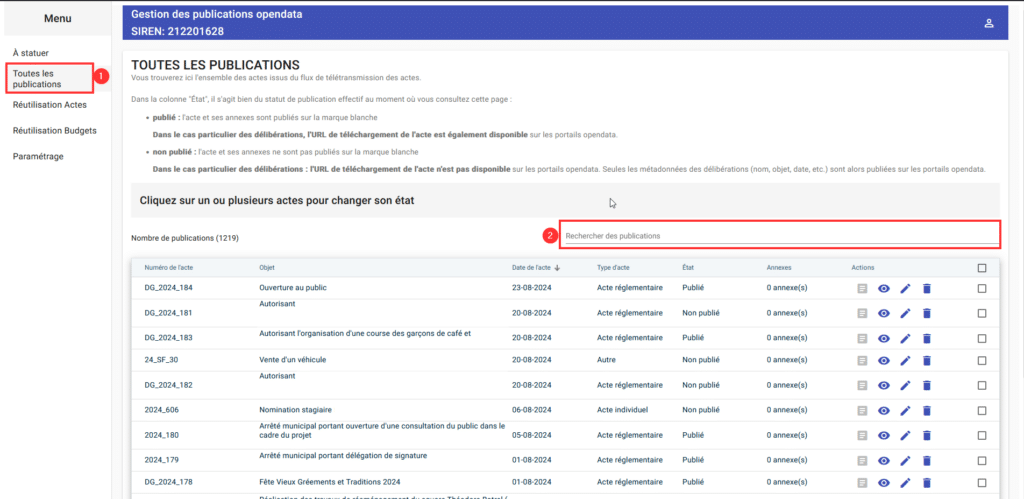Select checkbox for act 24_SF_30 row
The width and height of the screenshot is (1024, 499).
tap(981, 361)
